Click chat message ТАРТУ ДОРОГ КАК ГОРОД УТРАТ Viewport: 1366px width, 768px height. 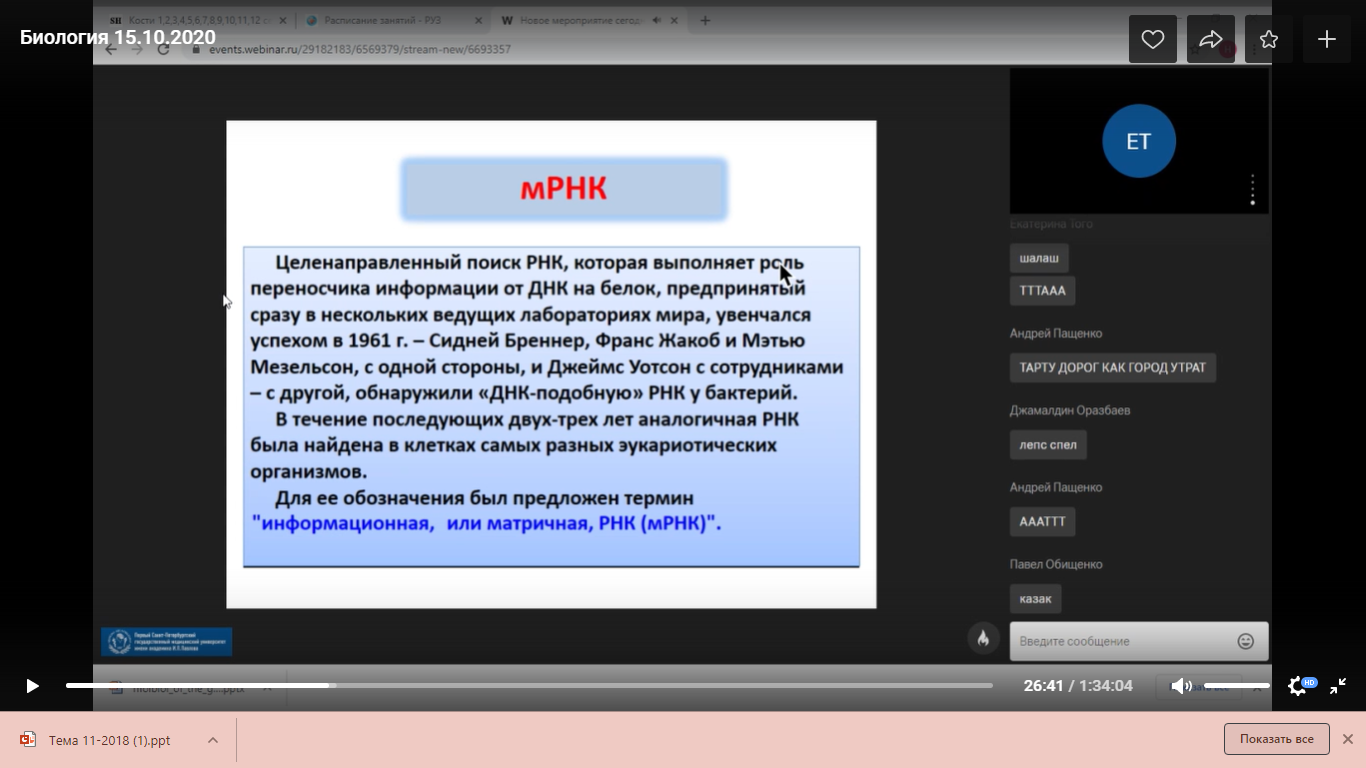point(1113,368)
